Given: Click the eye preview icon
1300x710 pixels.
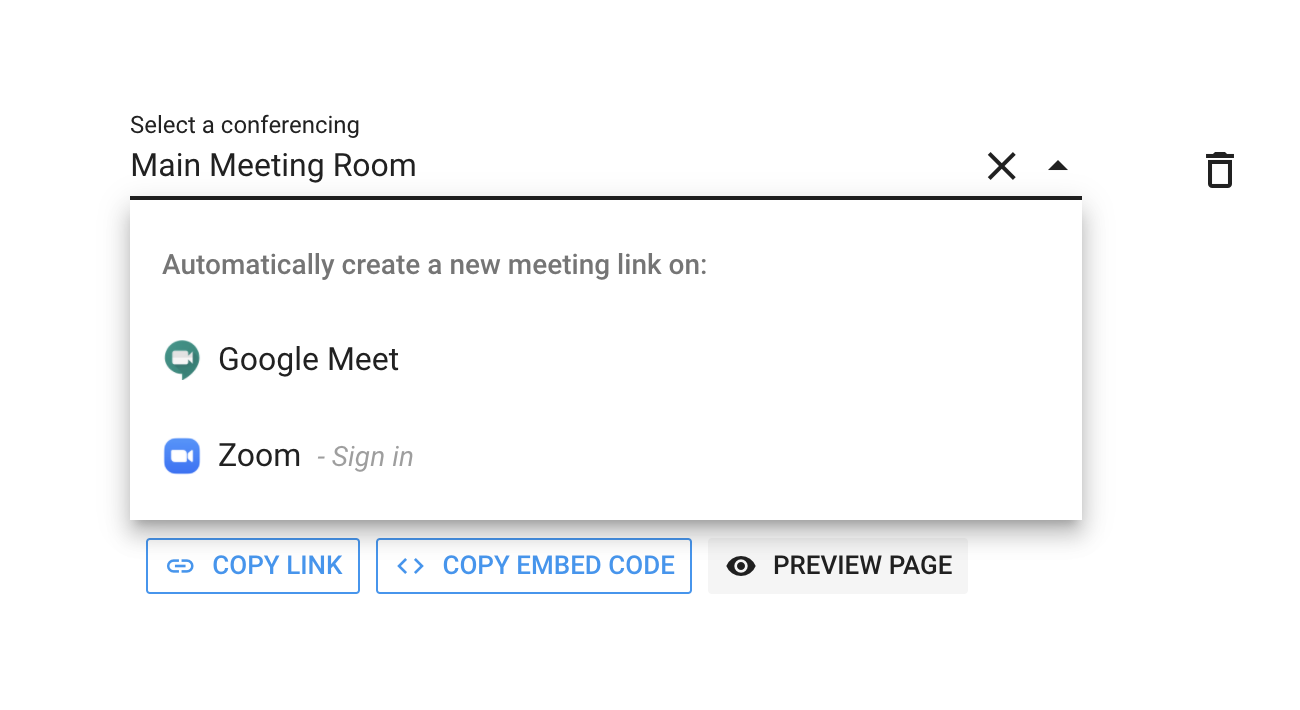Looking at the screenshot, I should tap(741, 566).
